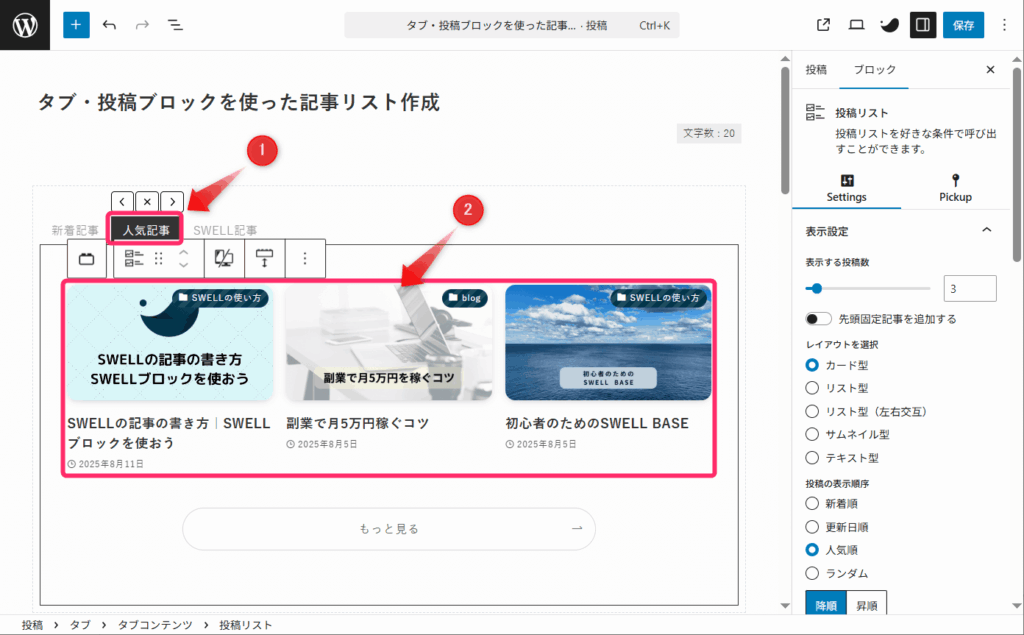The height and width of the screenshot is (635, 1024).
Task: Open the SWELL settings icon
Action: pos(889,25)
